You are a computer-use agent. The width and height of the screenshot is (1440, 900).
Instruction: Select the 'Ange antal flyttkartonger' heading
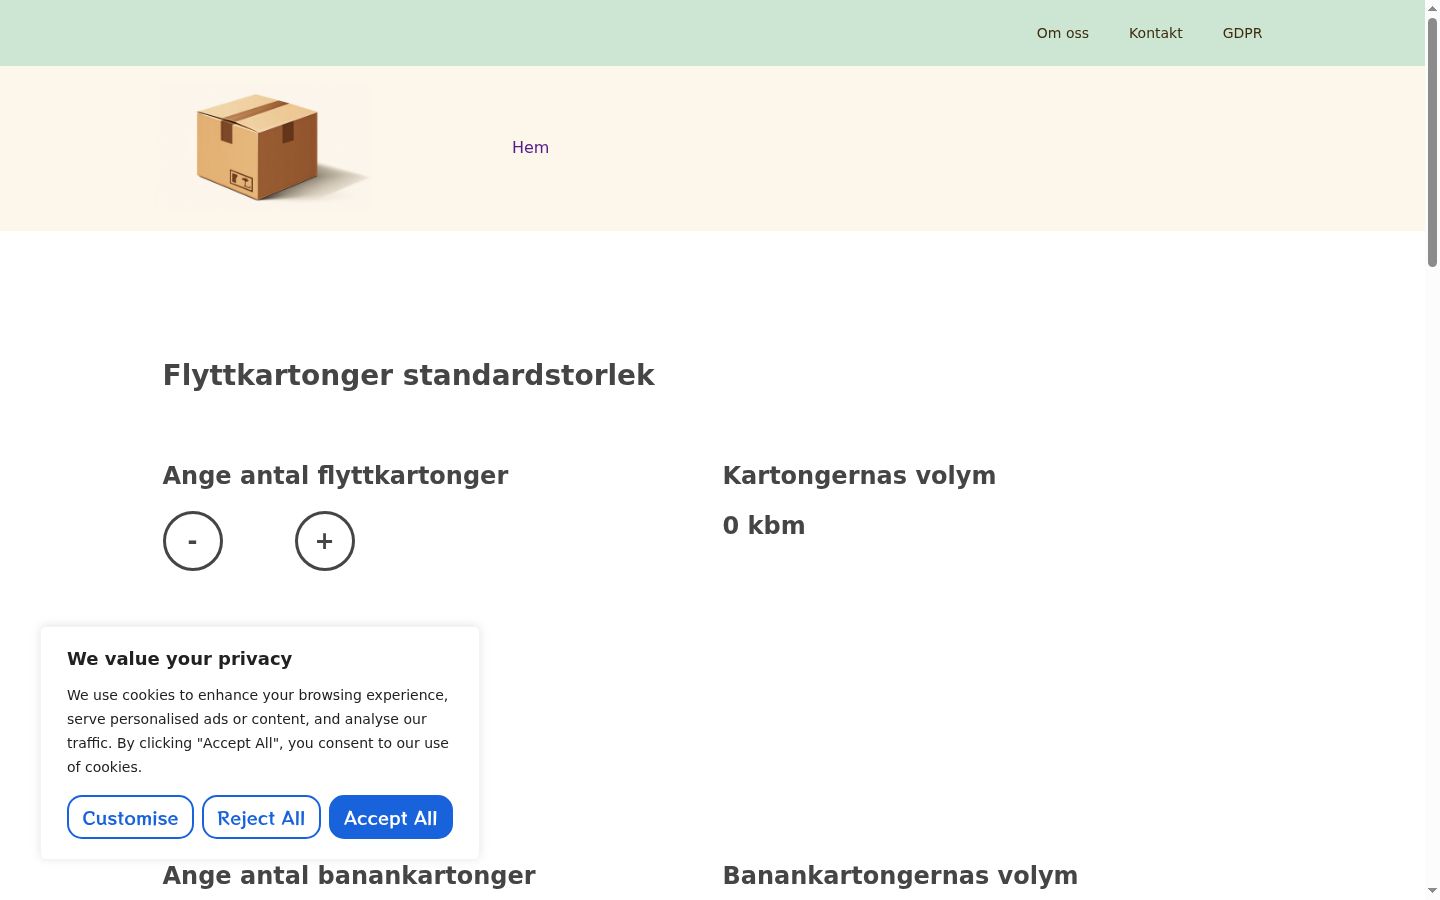click(335, 475)
